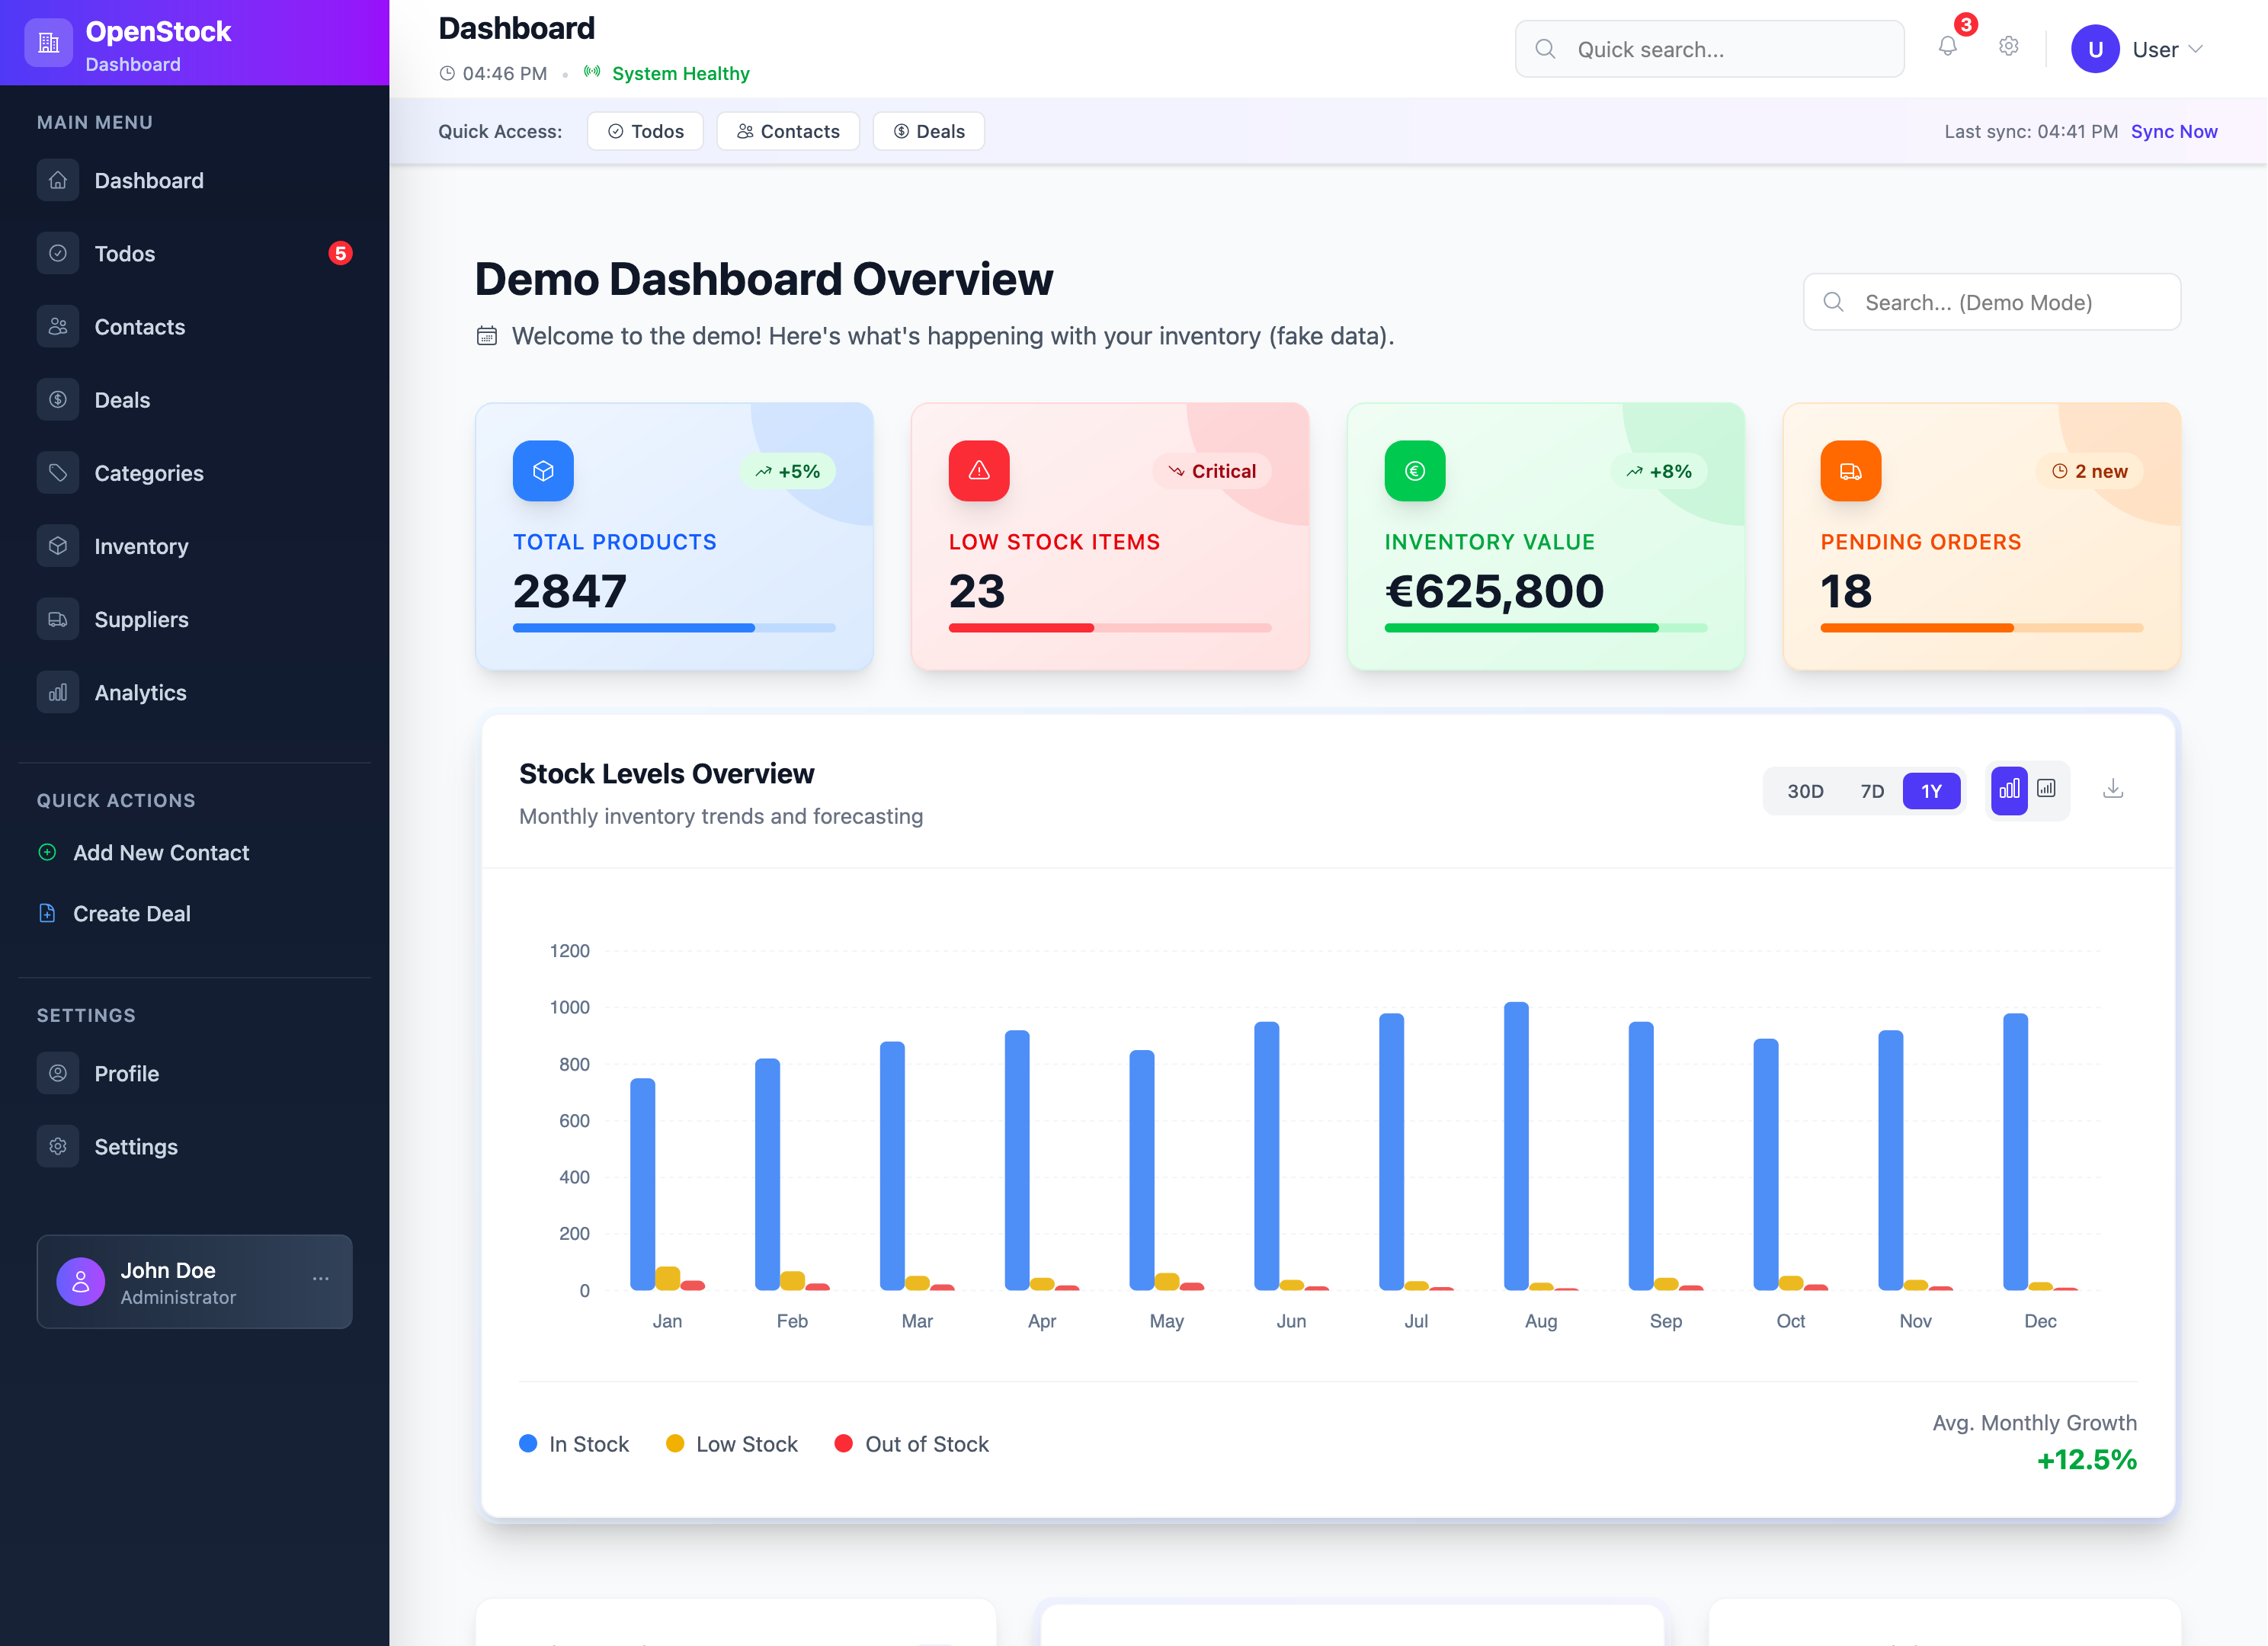
Task: Open John Doe's more options menu
Action: [x=320, y=1279]
